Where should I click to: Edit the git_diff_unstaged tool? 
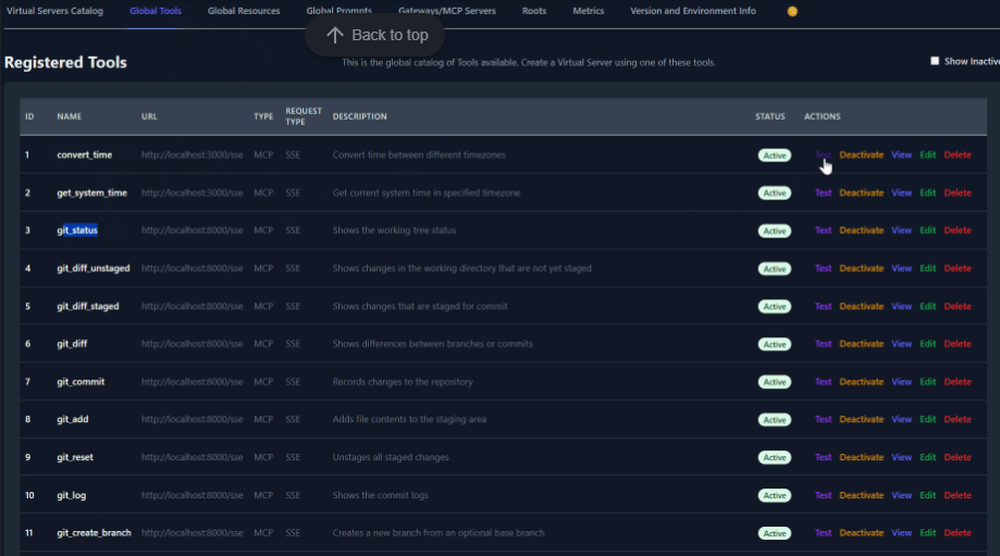coord(927,268)
